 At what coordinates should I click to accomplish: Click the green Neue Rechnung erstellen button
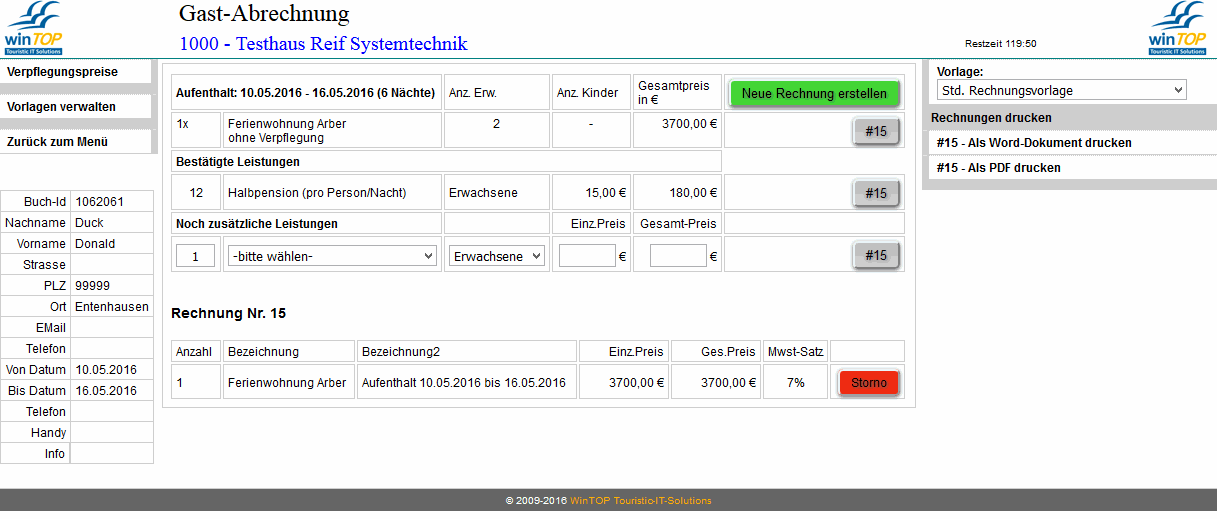pos(814,93)
